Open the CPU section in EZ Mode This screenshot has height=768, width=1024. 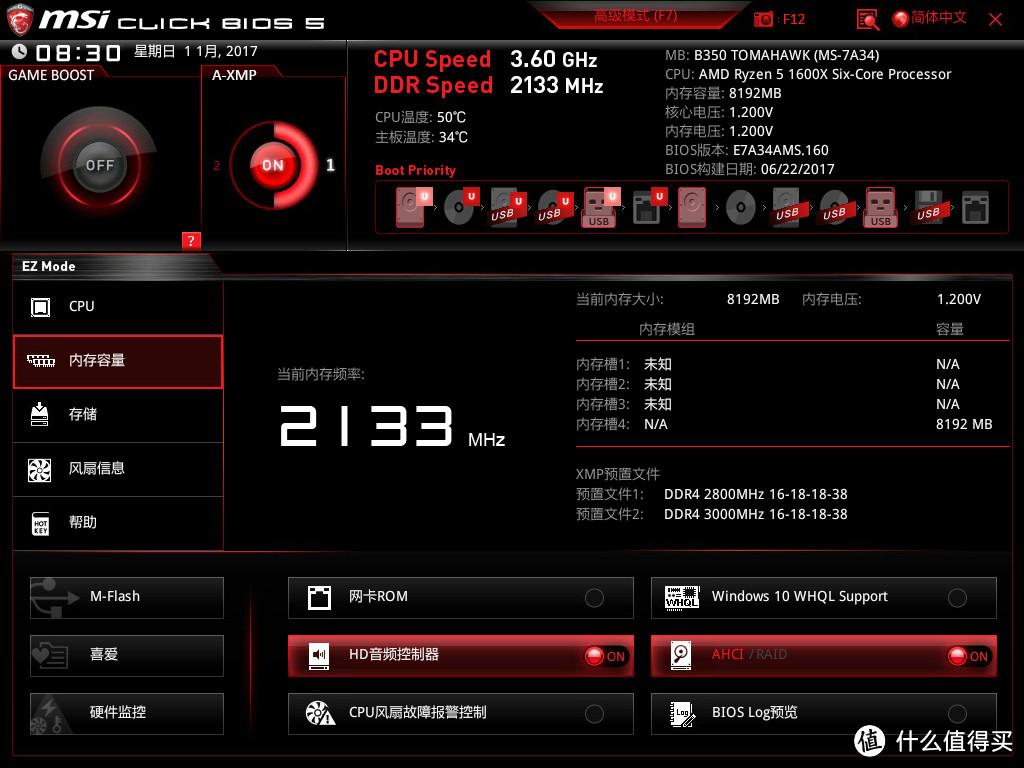(x=118, y=306)
